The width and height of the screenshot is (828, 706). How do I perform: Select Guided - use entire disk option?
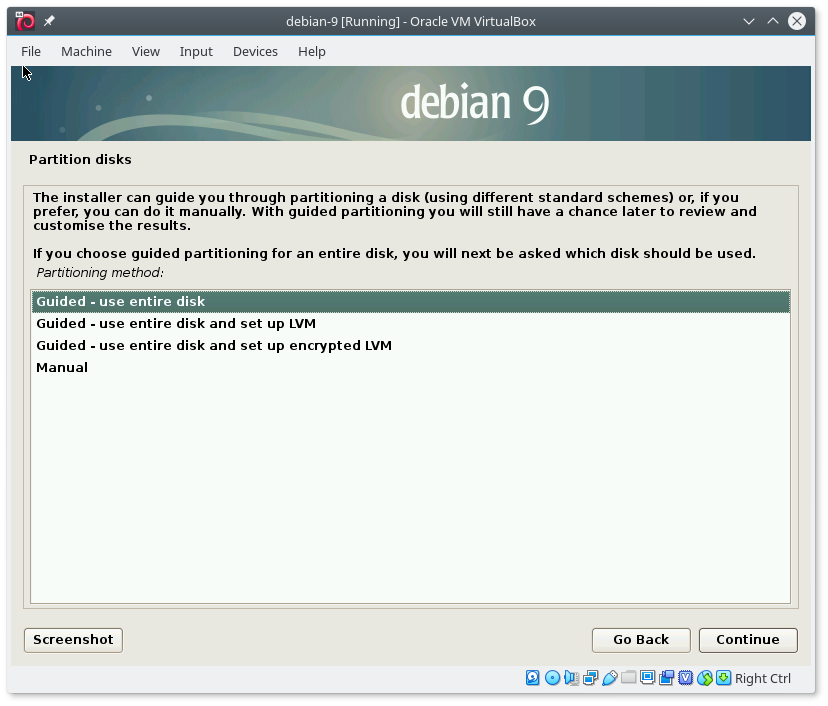[x=121, y=301]
